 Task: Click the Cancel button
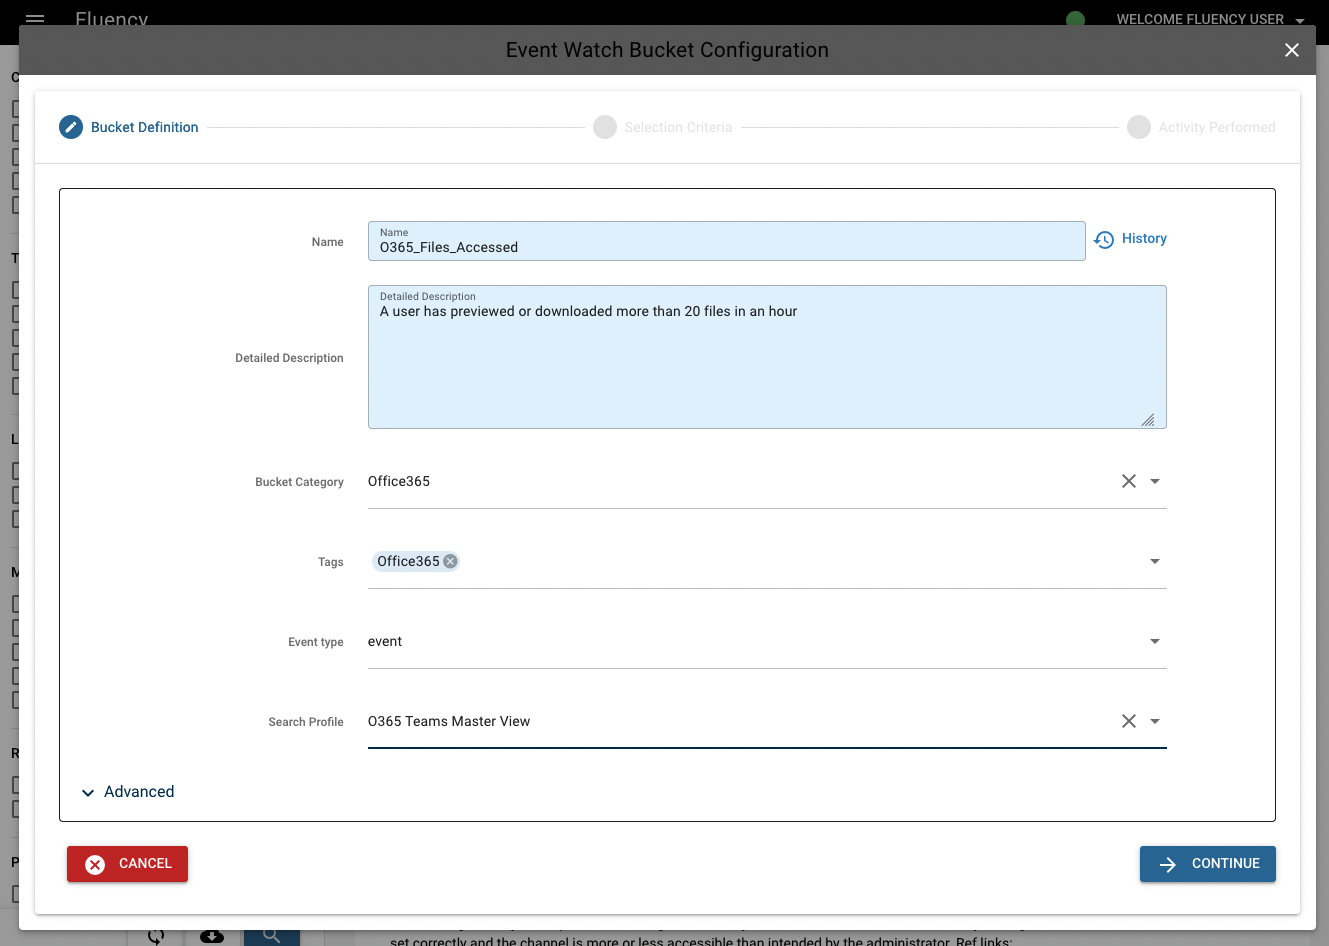127,864
